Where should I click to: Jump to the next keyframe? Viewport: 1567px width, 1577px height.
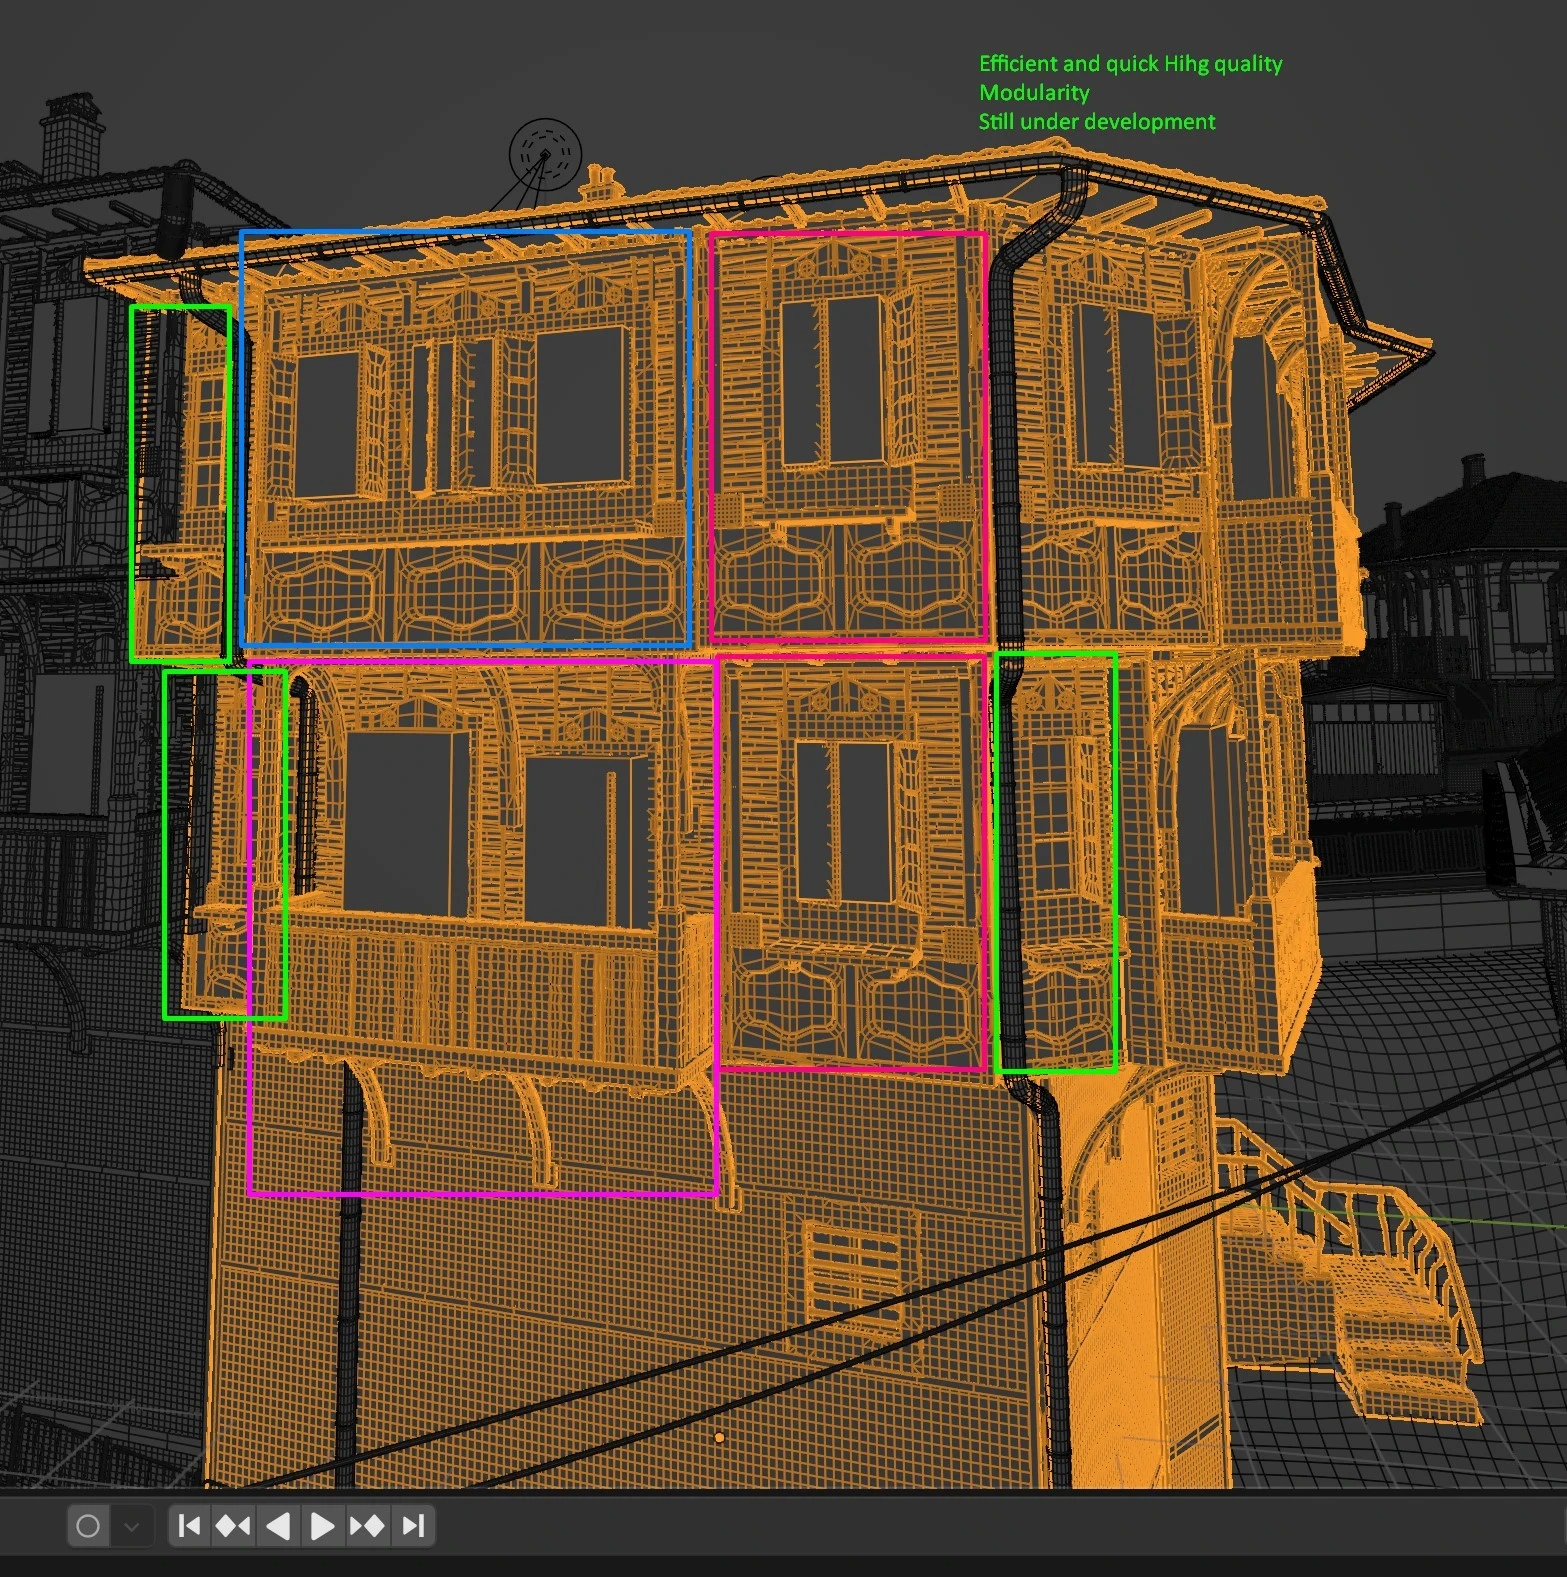point(367,1526)
